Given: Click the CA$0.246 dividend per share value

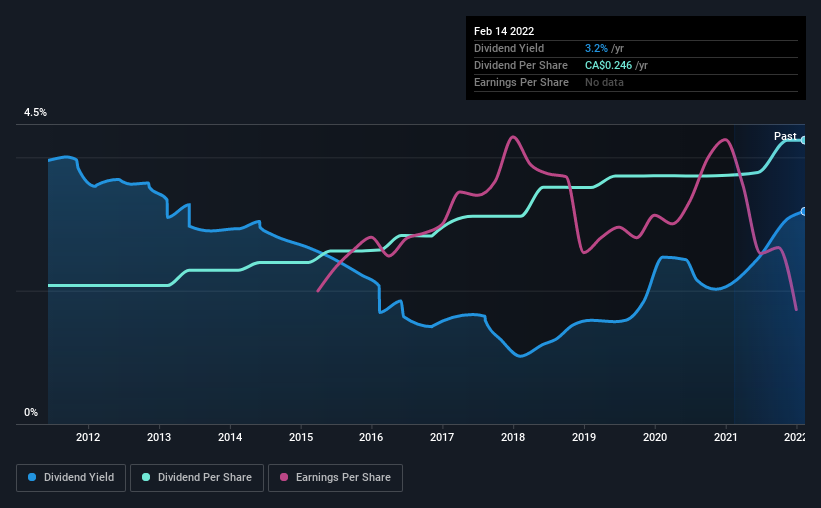Looking at the screenshot, I should point(608,65).
